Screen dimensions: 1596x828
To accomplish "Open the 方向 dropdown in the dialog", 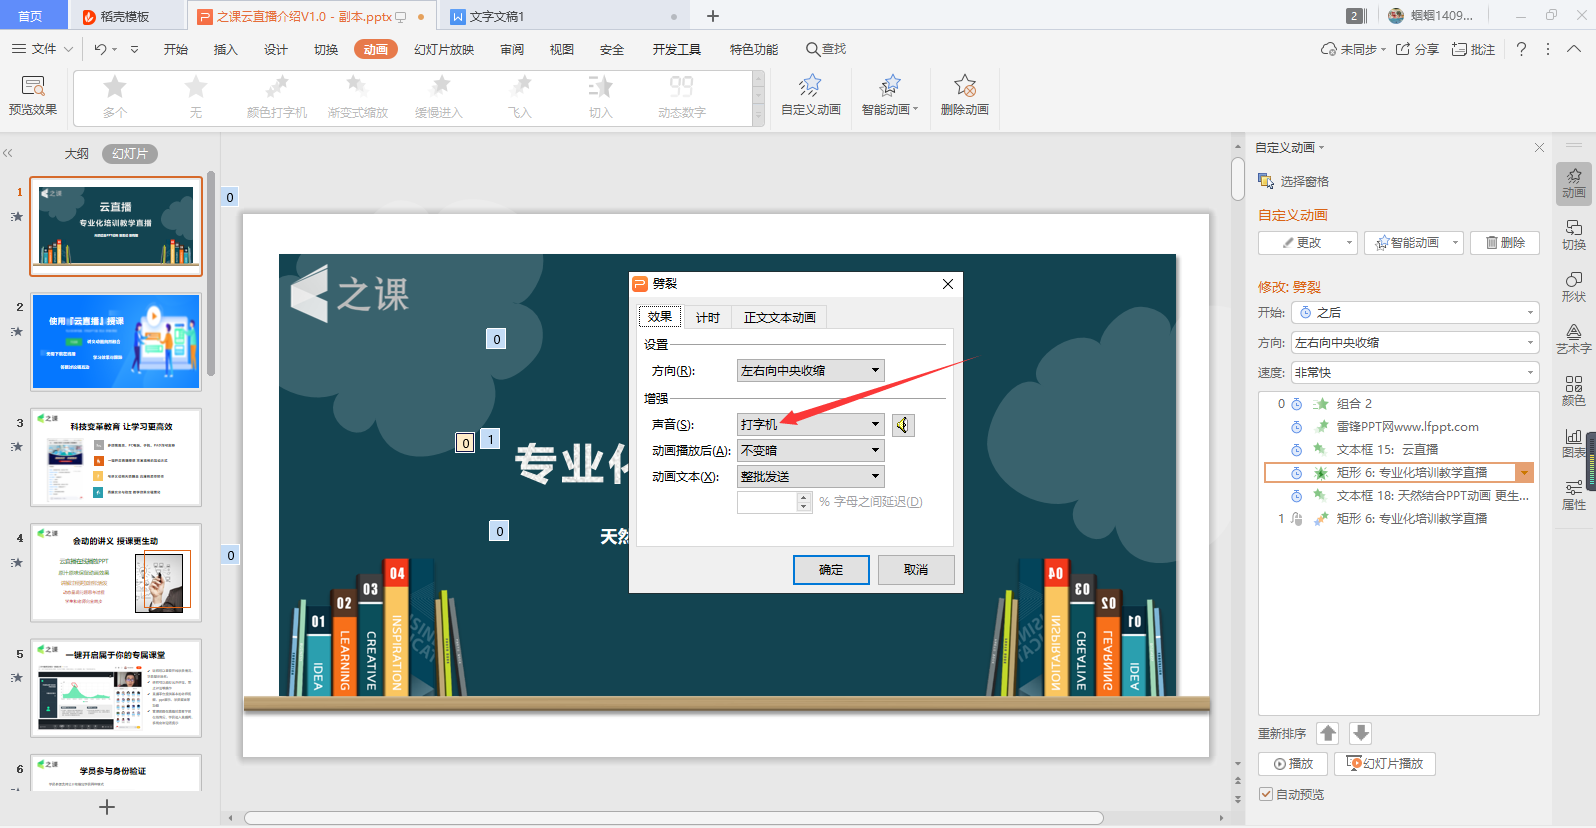I will click(811, 371).
